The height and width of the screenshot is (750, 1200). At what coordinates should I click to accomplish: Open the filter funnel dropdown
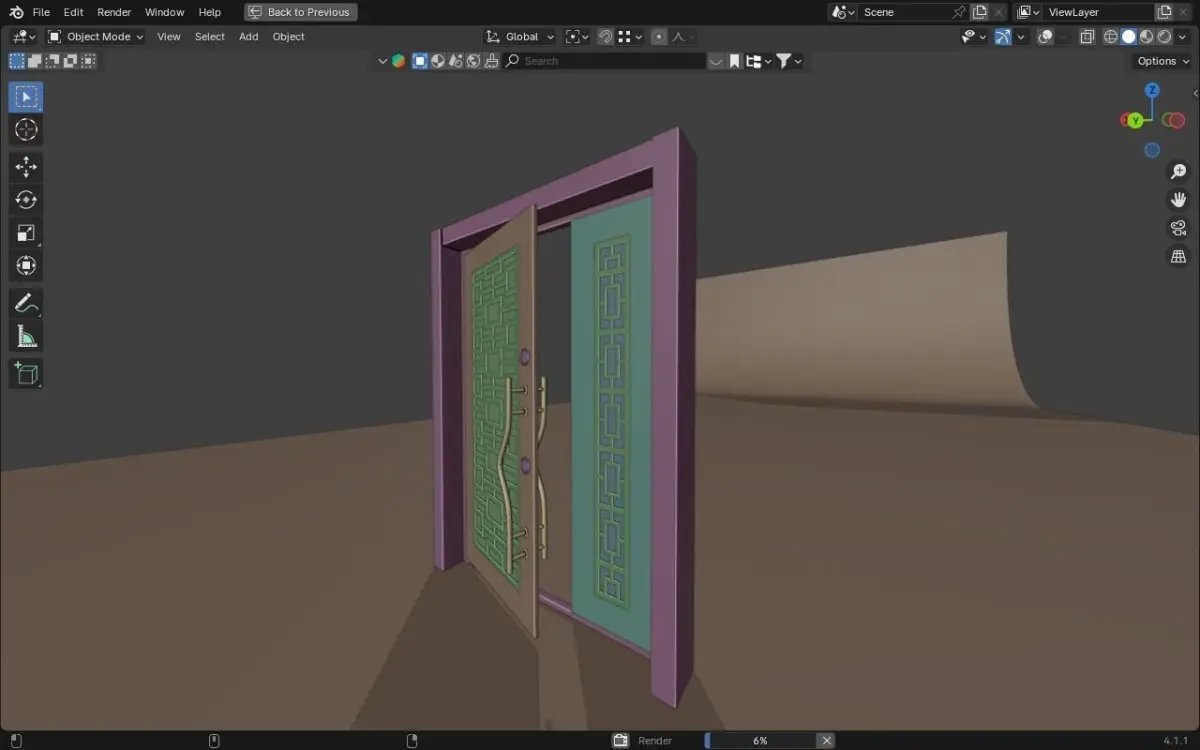tap(790, 61)
